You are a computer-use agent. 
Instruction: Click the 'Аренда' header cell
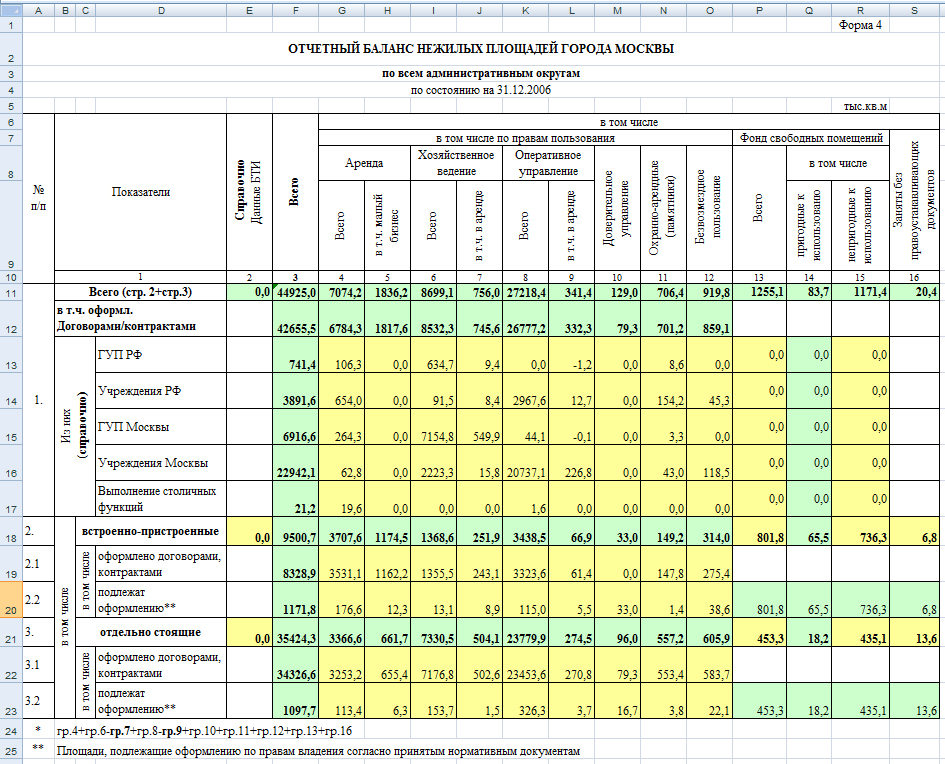pos(364,163)
